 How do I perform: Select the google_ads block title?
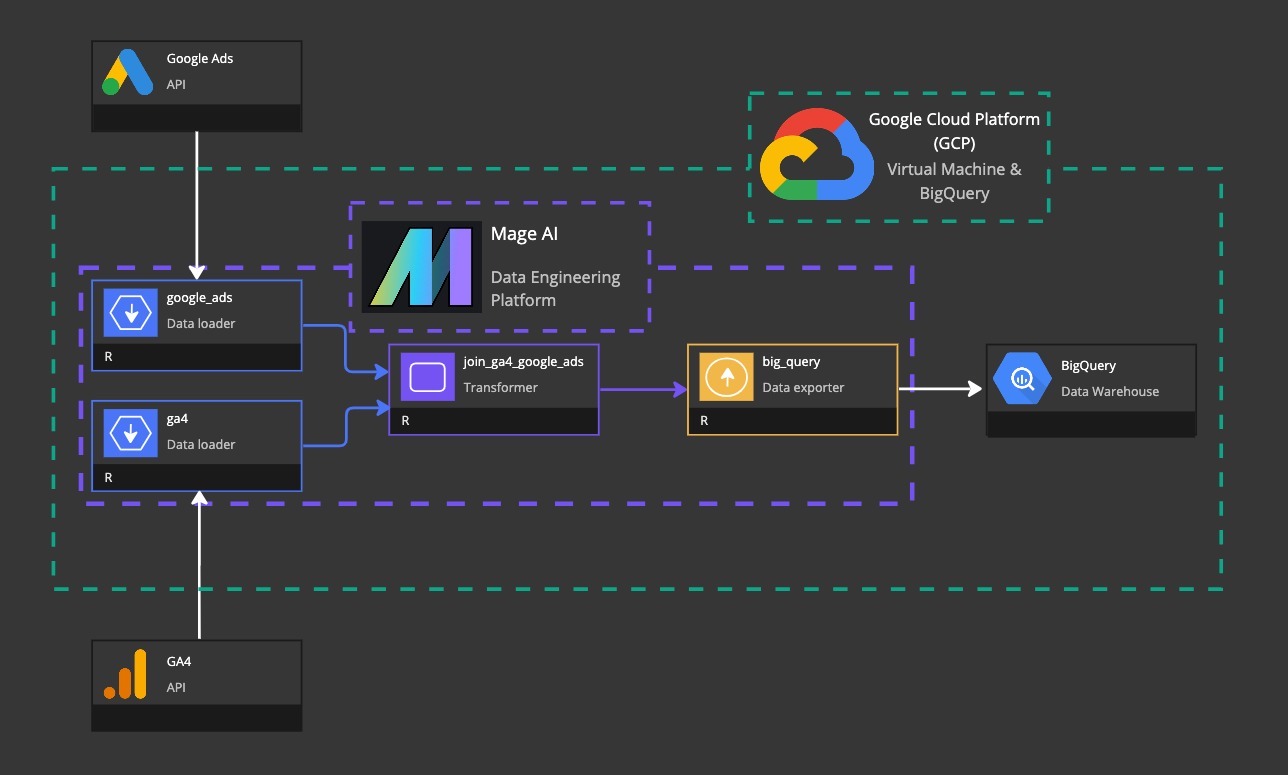(x=200, y=298)
